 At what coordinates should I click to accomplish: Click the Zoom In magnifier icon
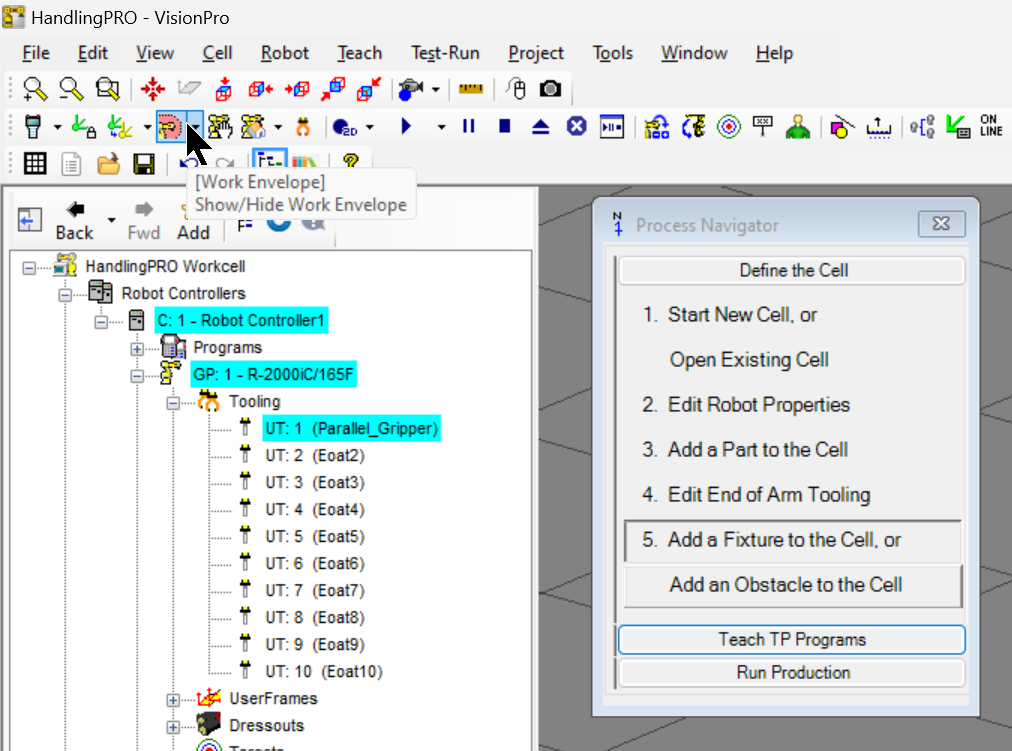tap(34, 89)
